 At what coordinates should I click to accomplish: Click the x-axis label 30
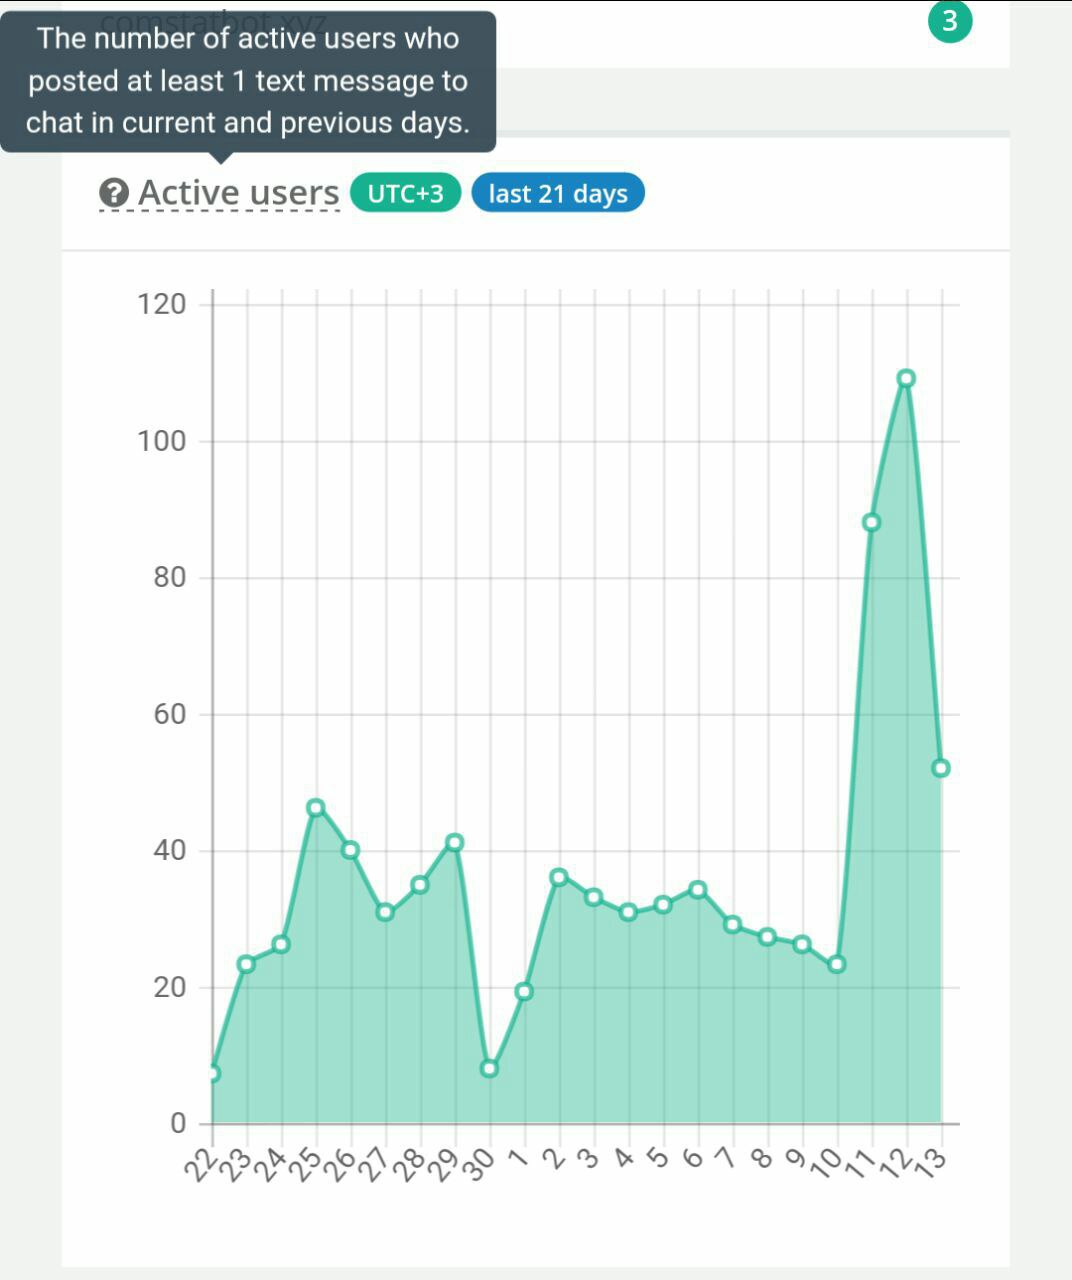point(479,1164)
